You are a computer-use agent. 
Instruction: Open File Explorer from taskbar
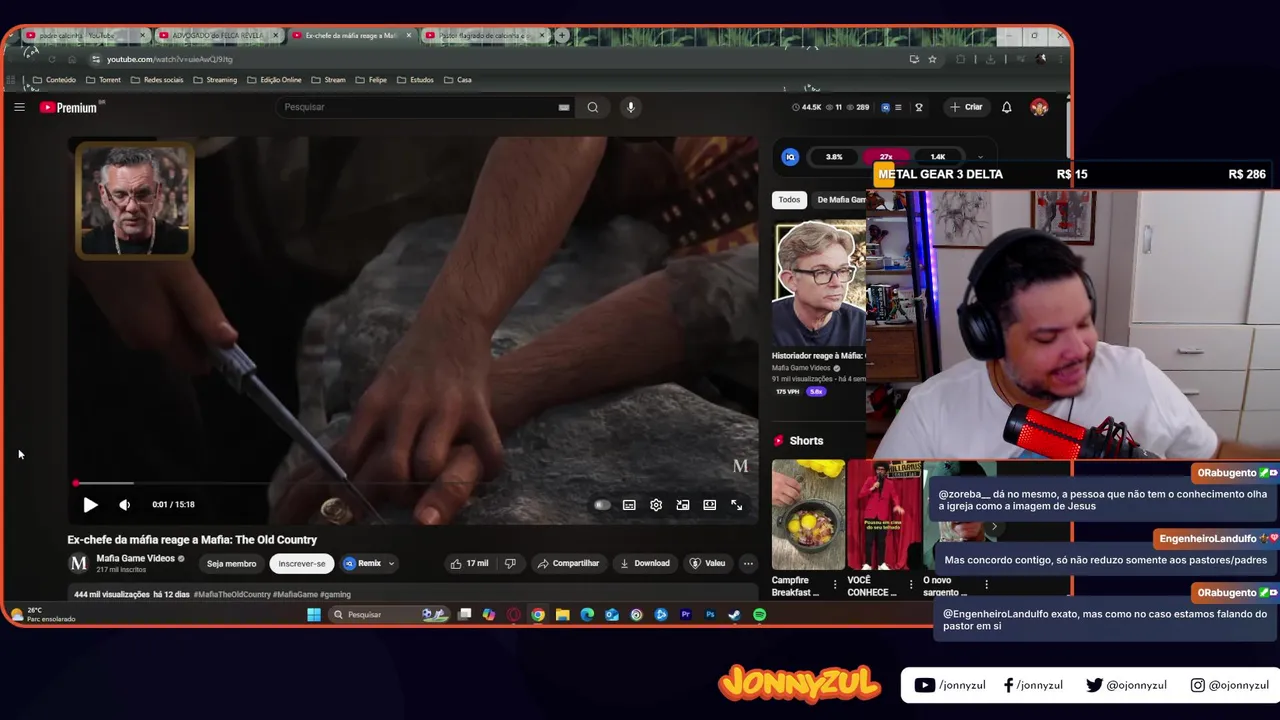562,615
